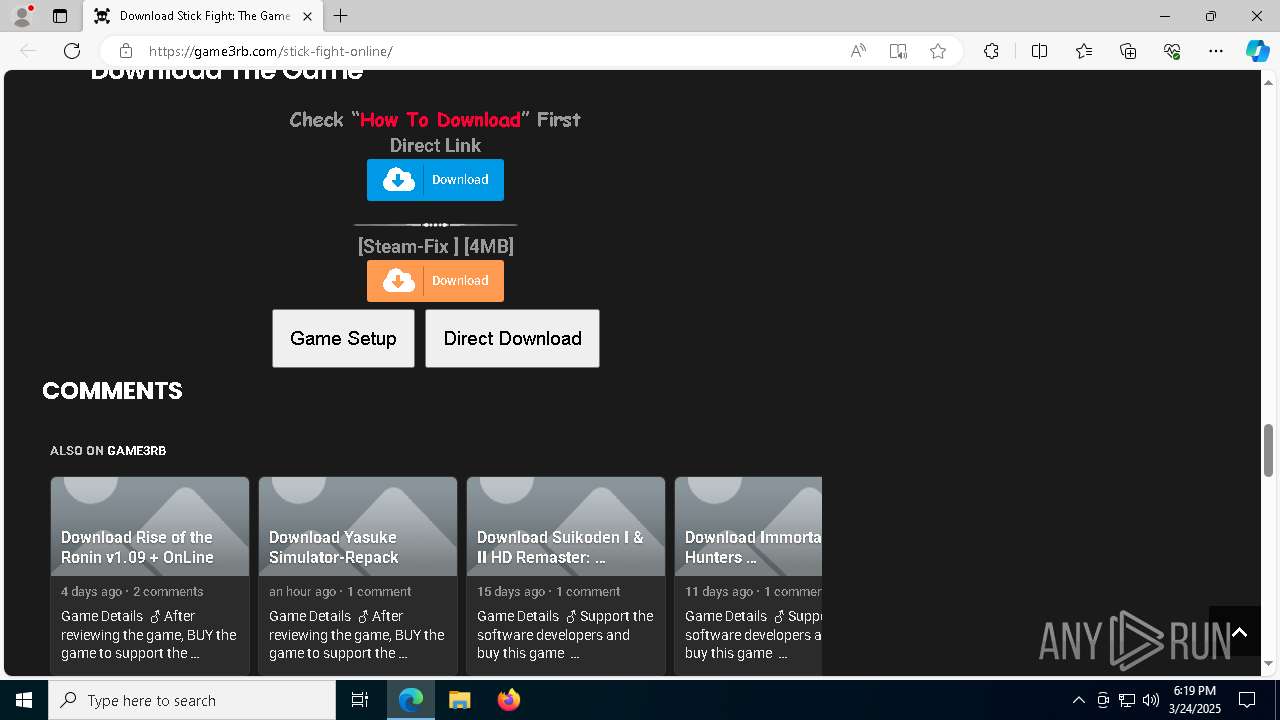1280x720 pixels.
Task: Open Microsoft Edge from taskbar
Action: click(411, 700)
